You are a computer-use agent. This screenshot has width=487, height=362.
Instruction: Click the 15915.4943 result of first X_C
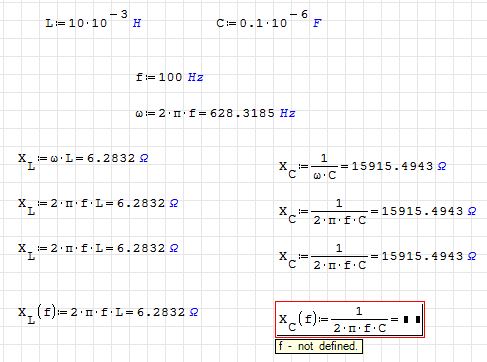(392, 166)
